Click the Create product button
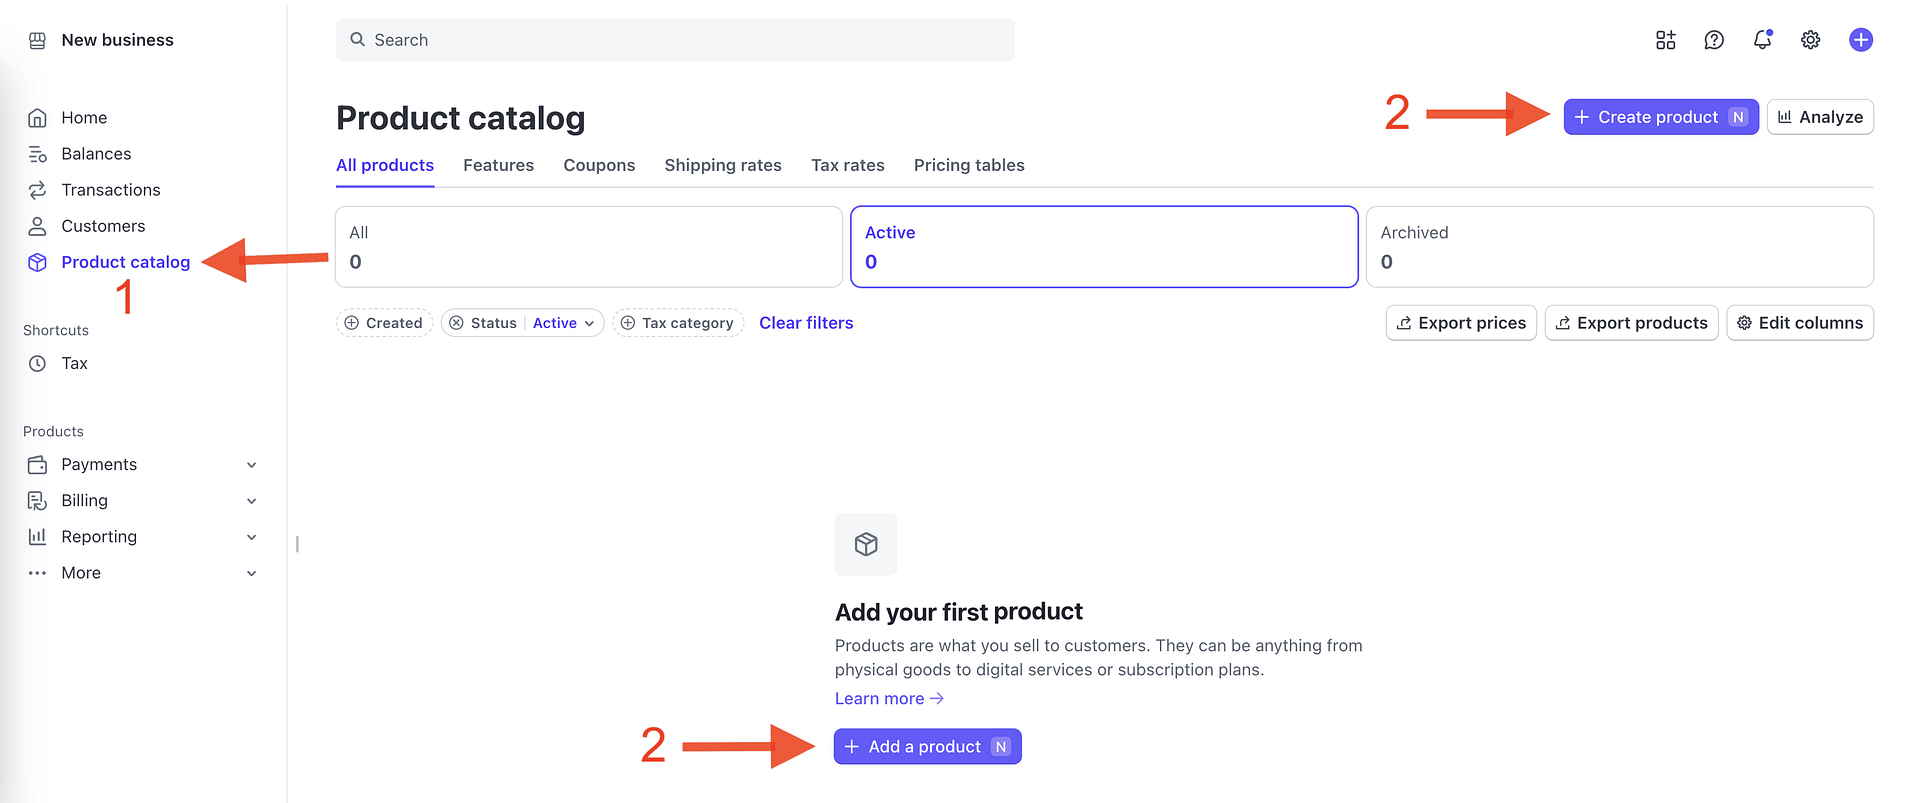Image resolution: width=1919 pixels, height=803 pixels. 1660,117
